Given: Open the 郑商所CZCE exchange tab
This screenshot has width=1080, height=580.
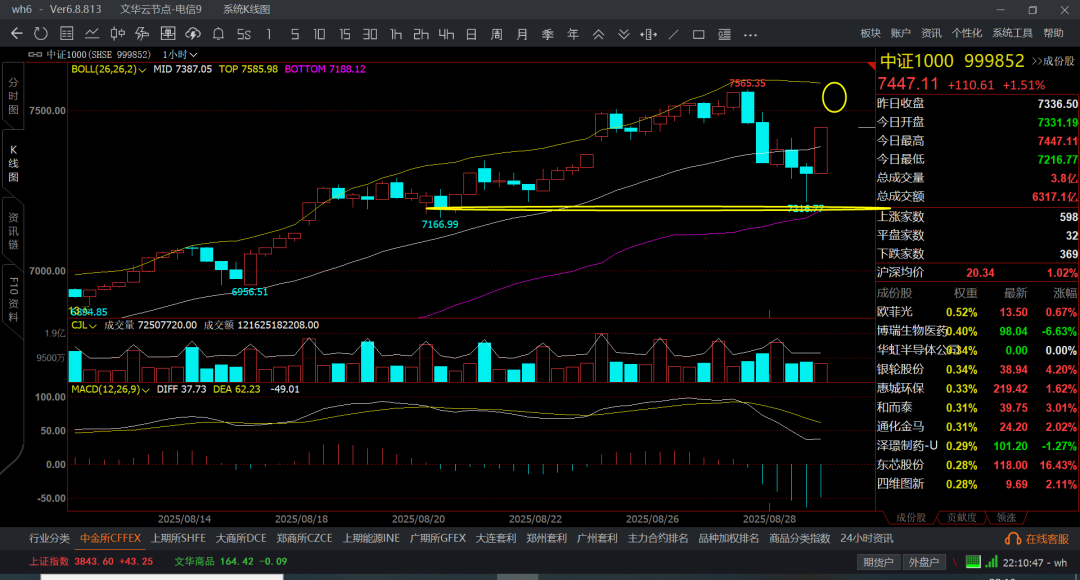Looking at the screenshot, I should pos(304,539).
